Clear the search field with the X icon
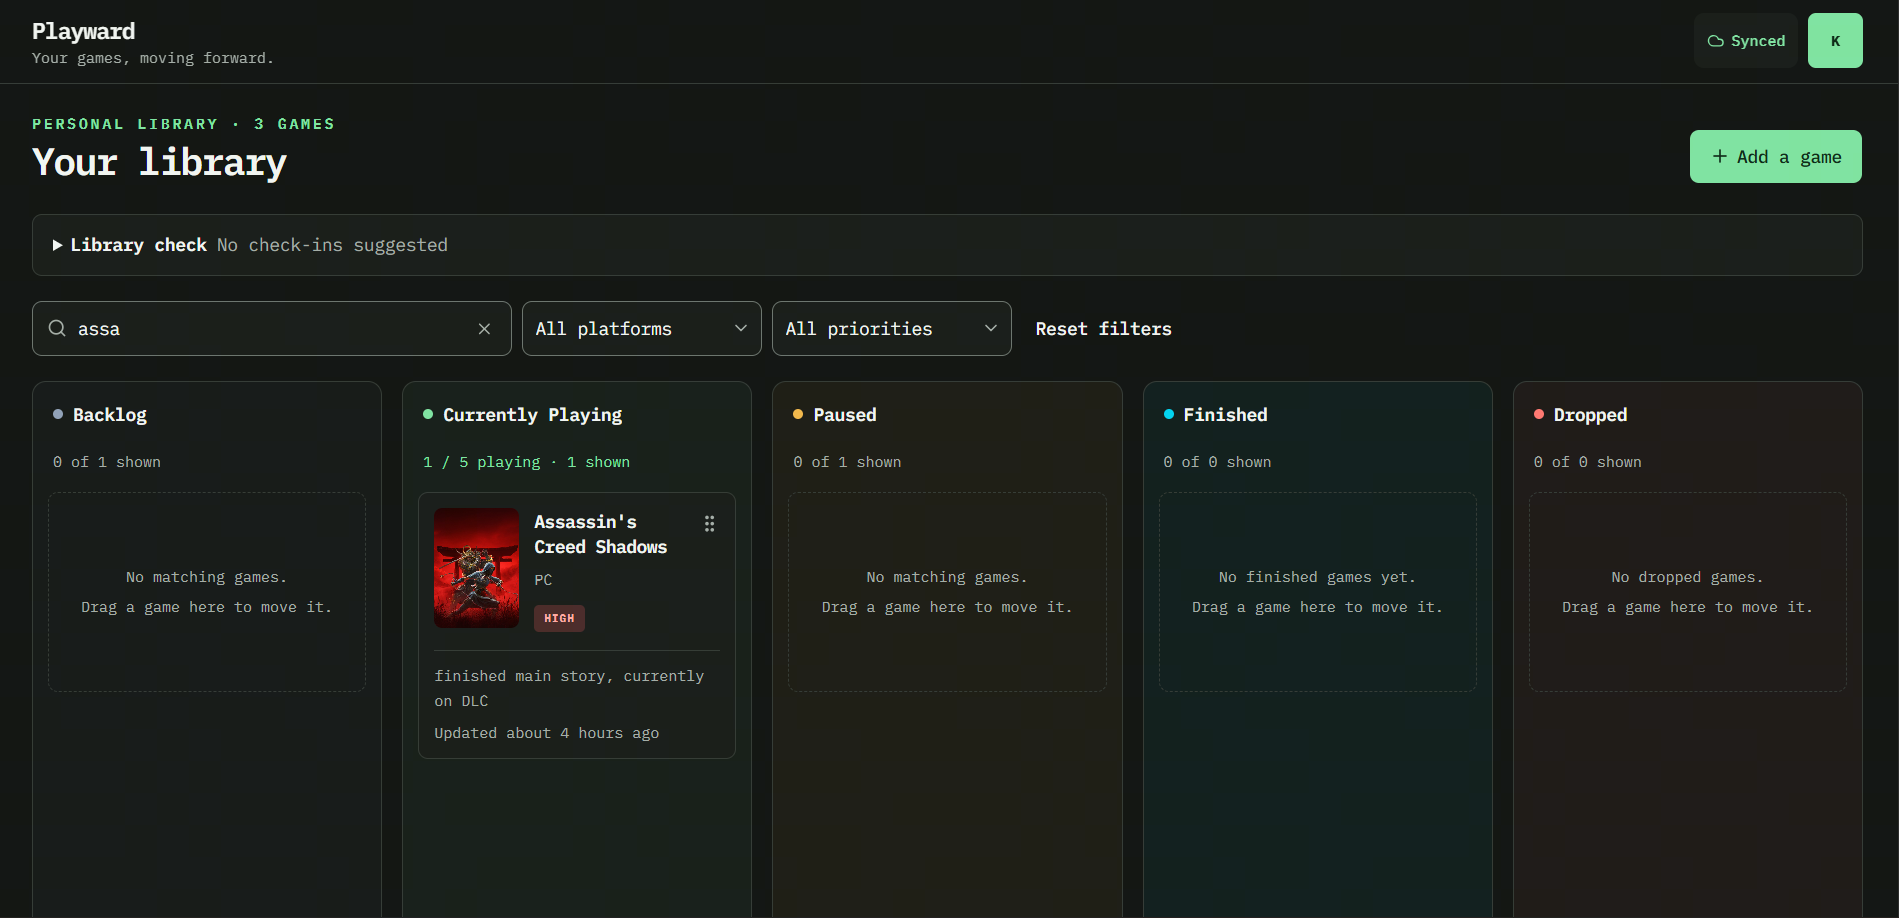1899x918 pixels. 484,329
